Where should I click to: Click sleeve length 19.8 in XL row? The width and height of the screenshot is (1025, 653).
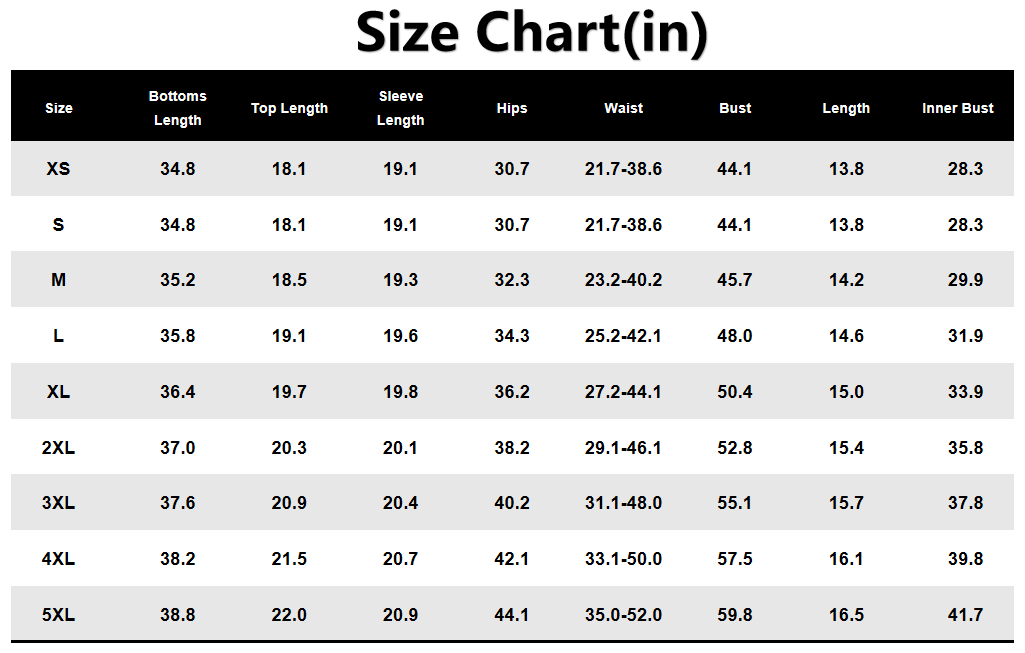click(401, 392)
